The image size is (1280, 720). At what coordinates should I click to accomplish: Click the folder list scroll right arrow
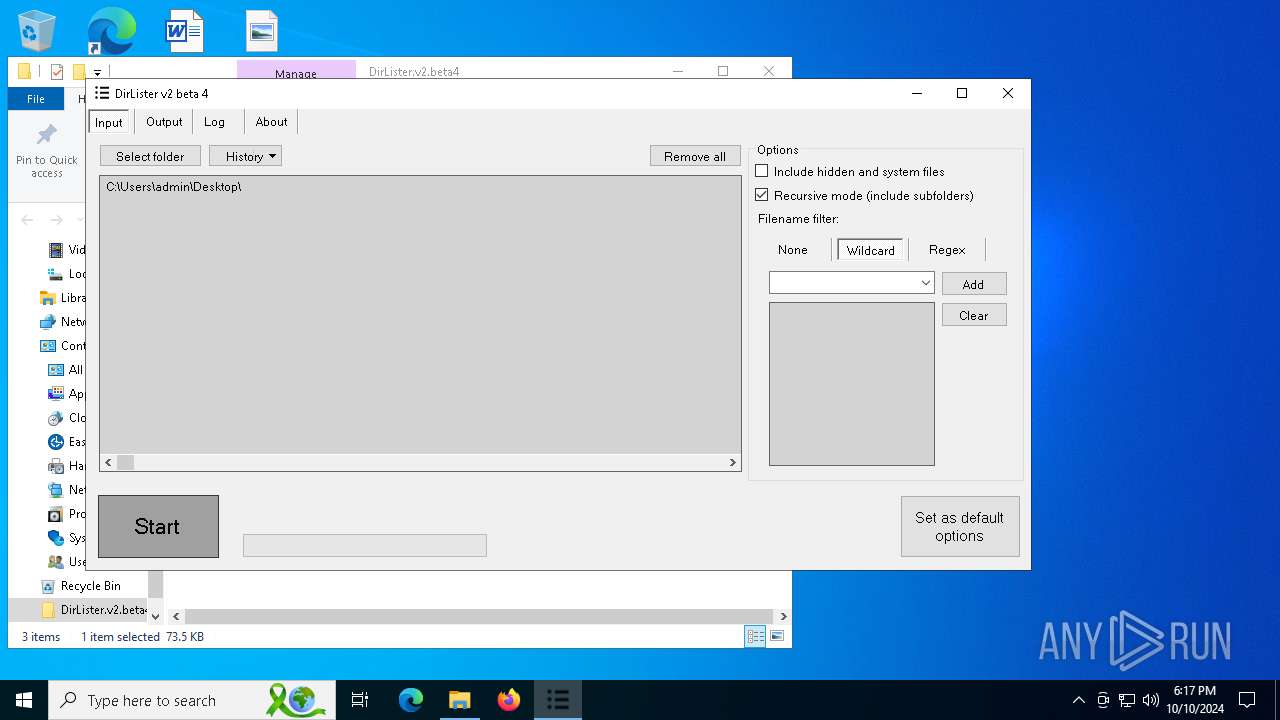pyautogui.click(x=733, y=462)
